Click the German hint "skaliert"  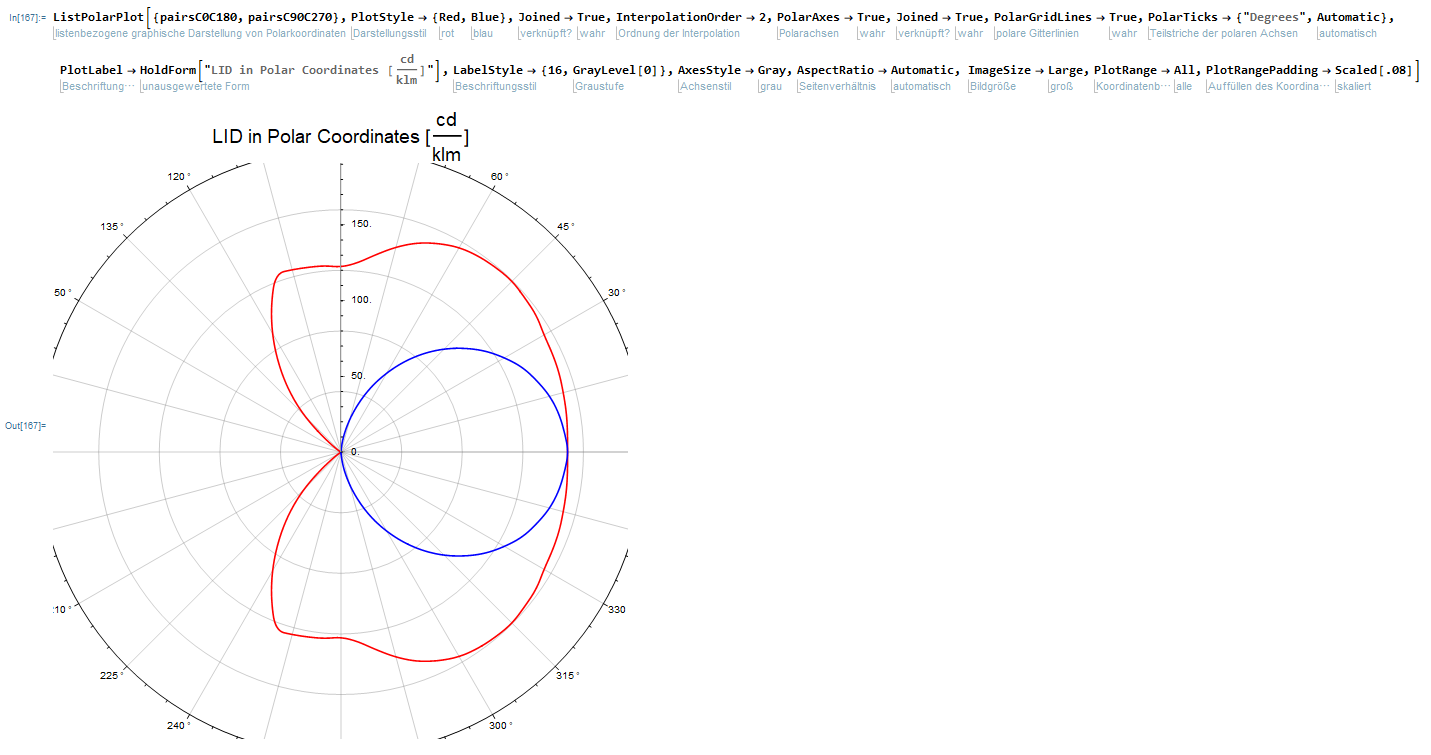coord(1354,86)
